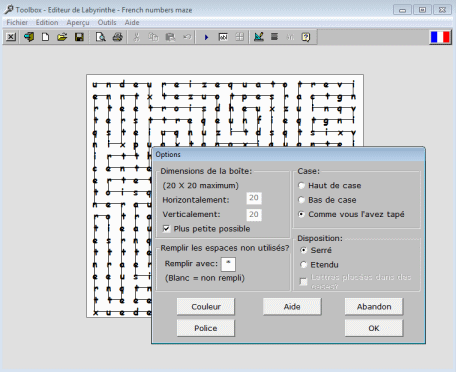Viewport: 456px width, 372px height.
Task: Click the Aide button in Options
Action: [x=292, y=306]
